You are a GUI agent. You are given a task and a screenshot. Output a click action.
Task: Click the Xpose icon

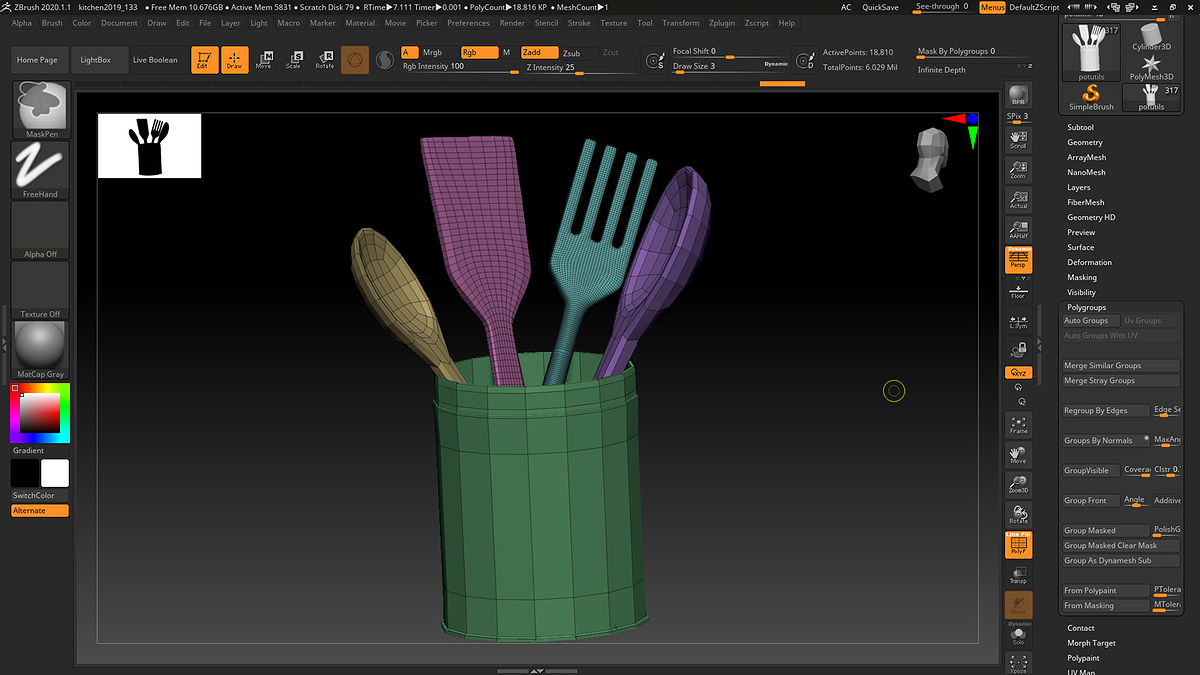(x=1018, y=663)
